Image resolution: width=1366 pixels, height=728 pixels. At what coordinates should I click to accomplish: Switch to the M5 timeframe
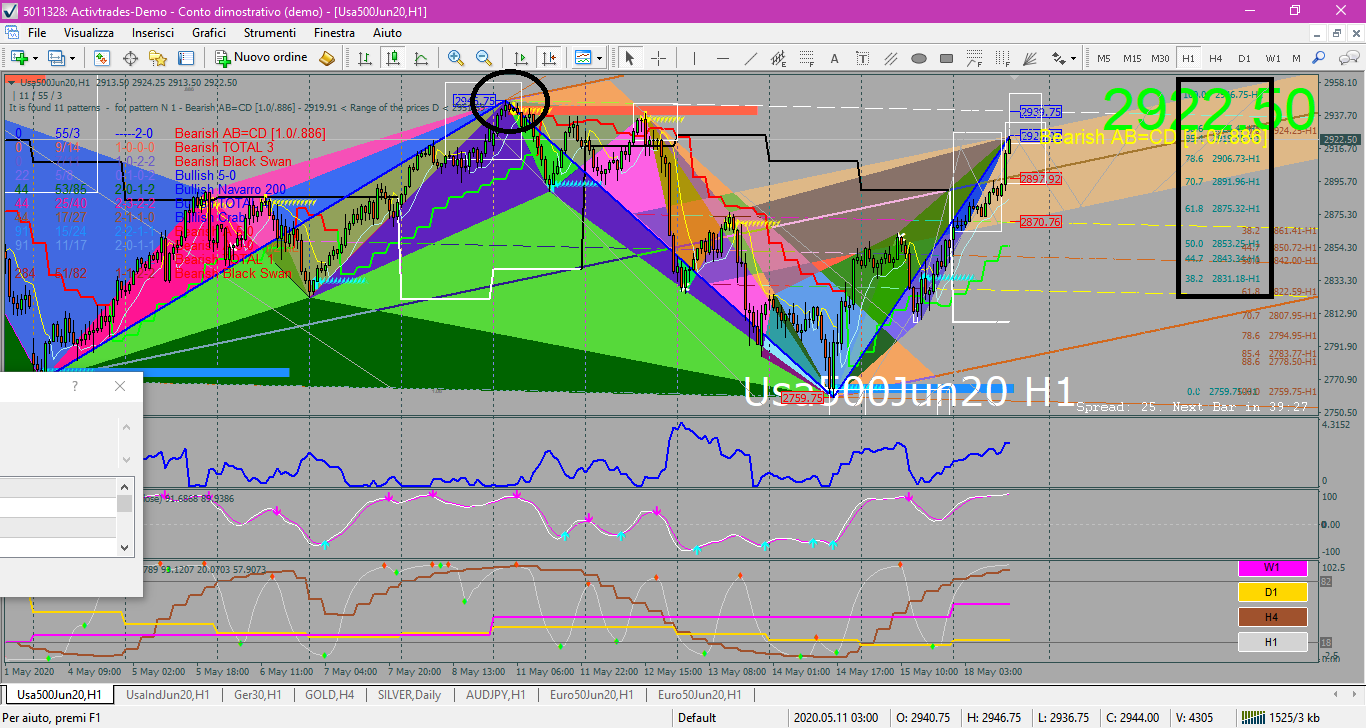(x=1104, y=58)
